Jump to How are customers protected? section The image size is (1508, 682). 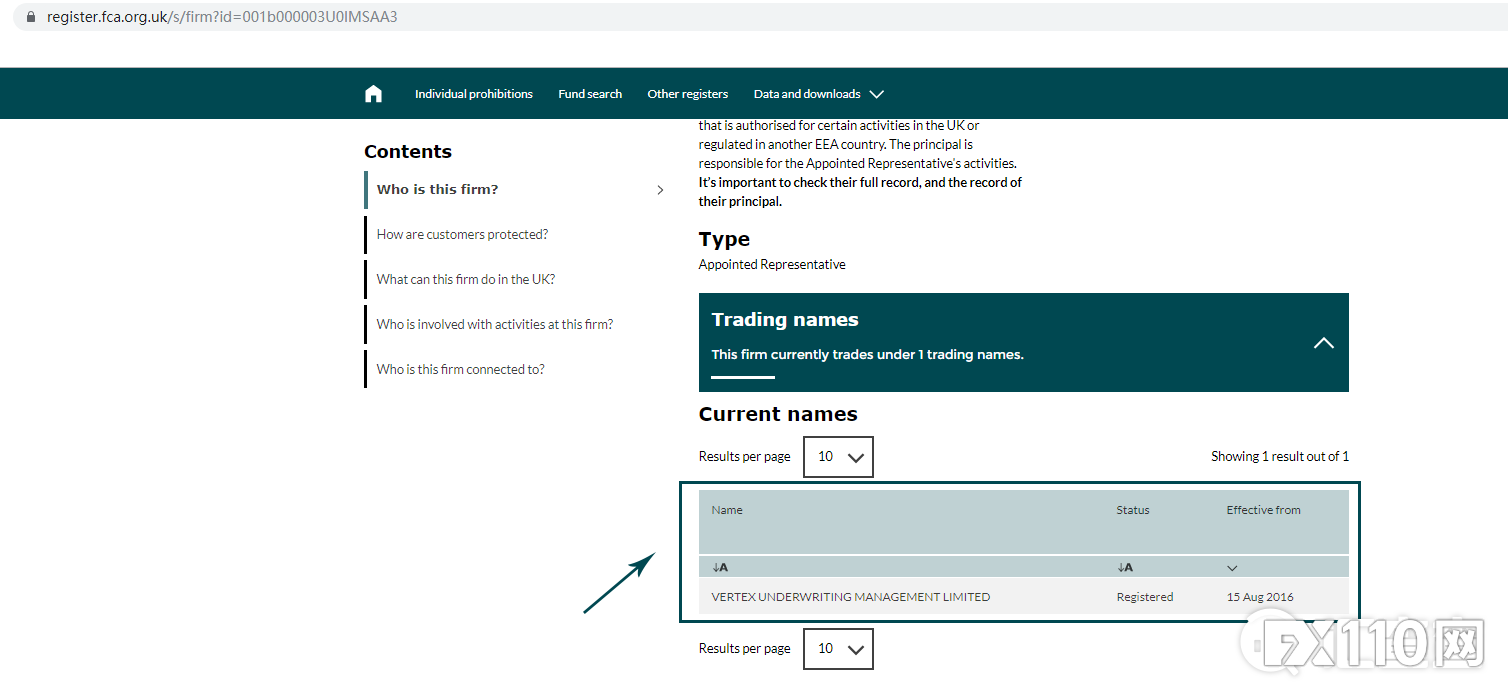[462, 235]
